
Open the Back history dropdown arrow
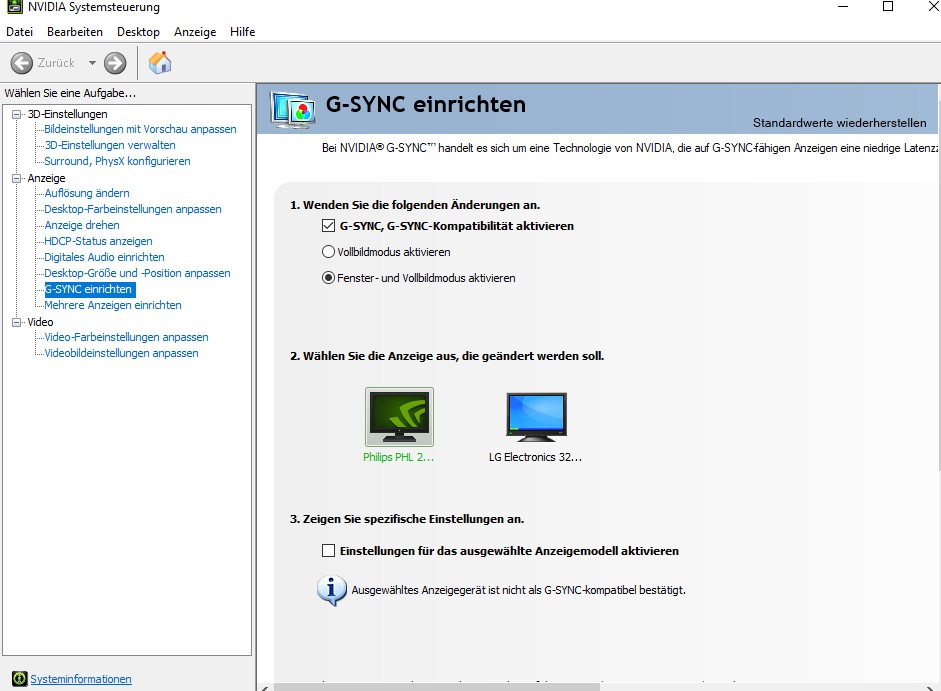[x=92, y=63]
